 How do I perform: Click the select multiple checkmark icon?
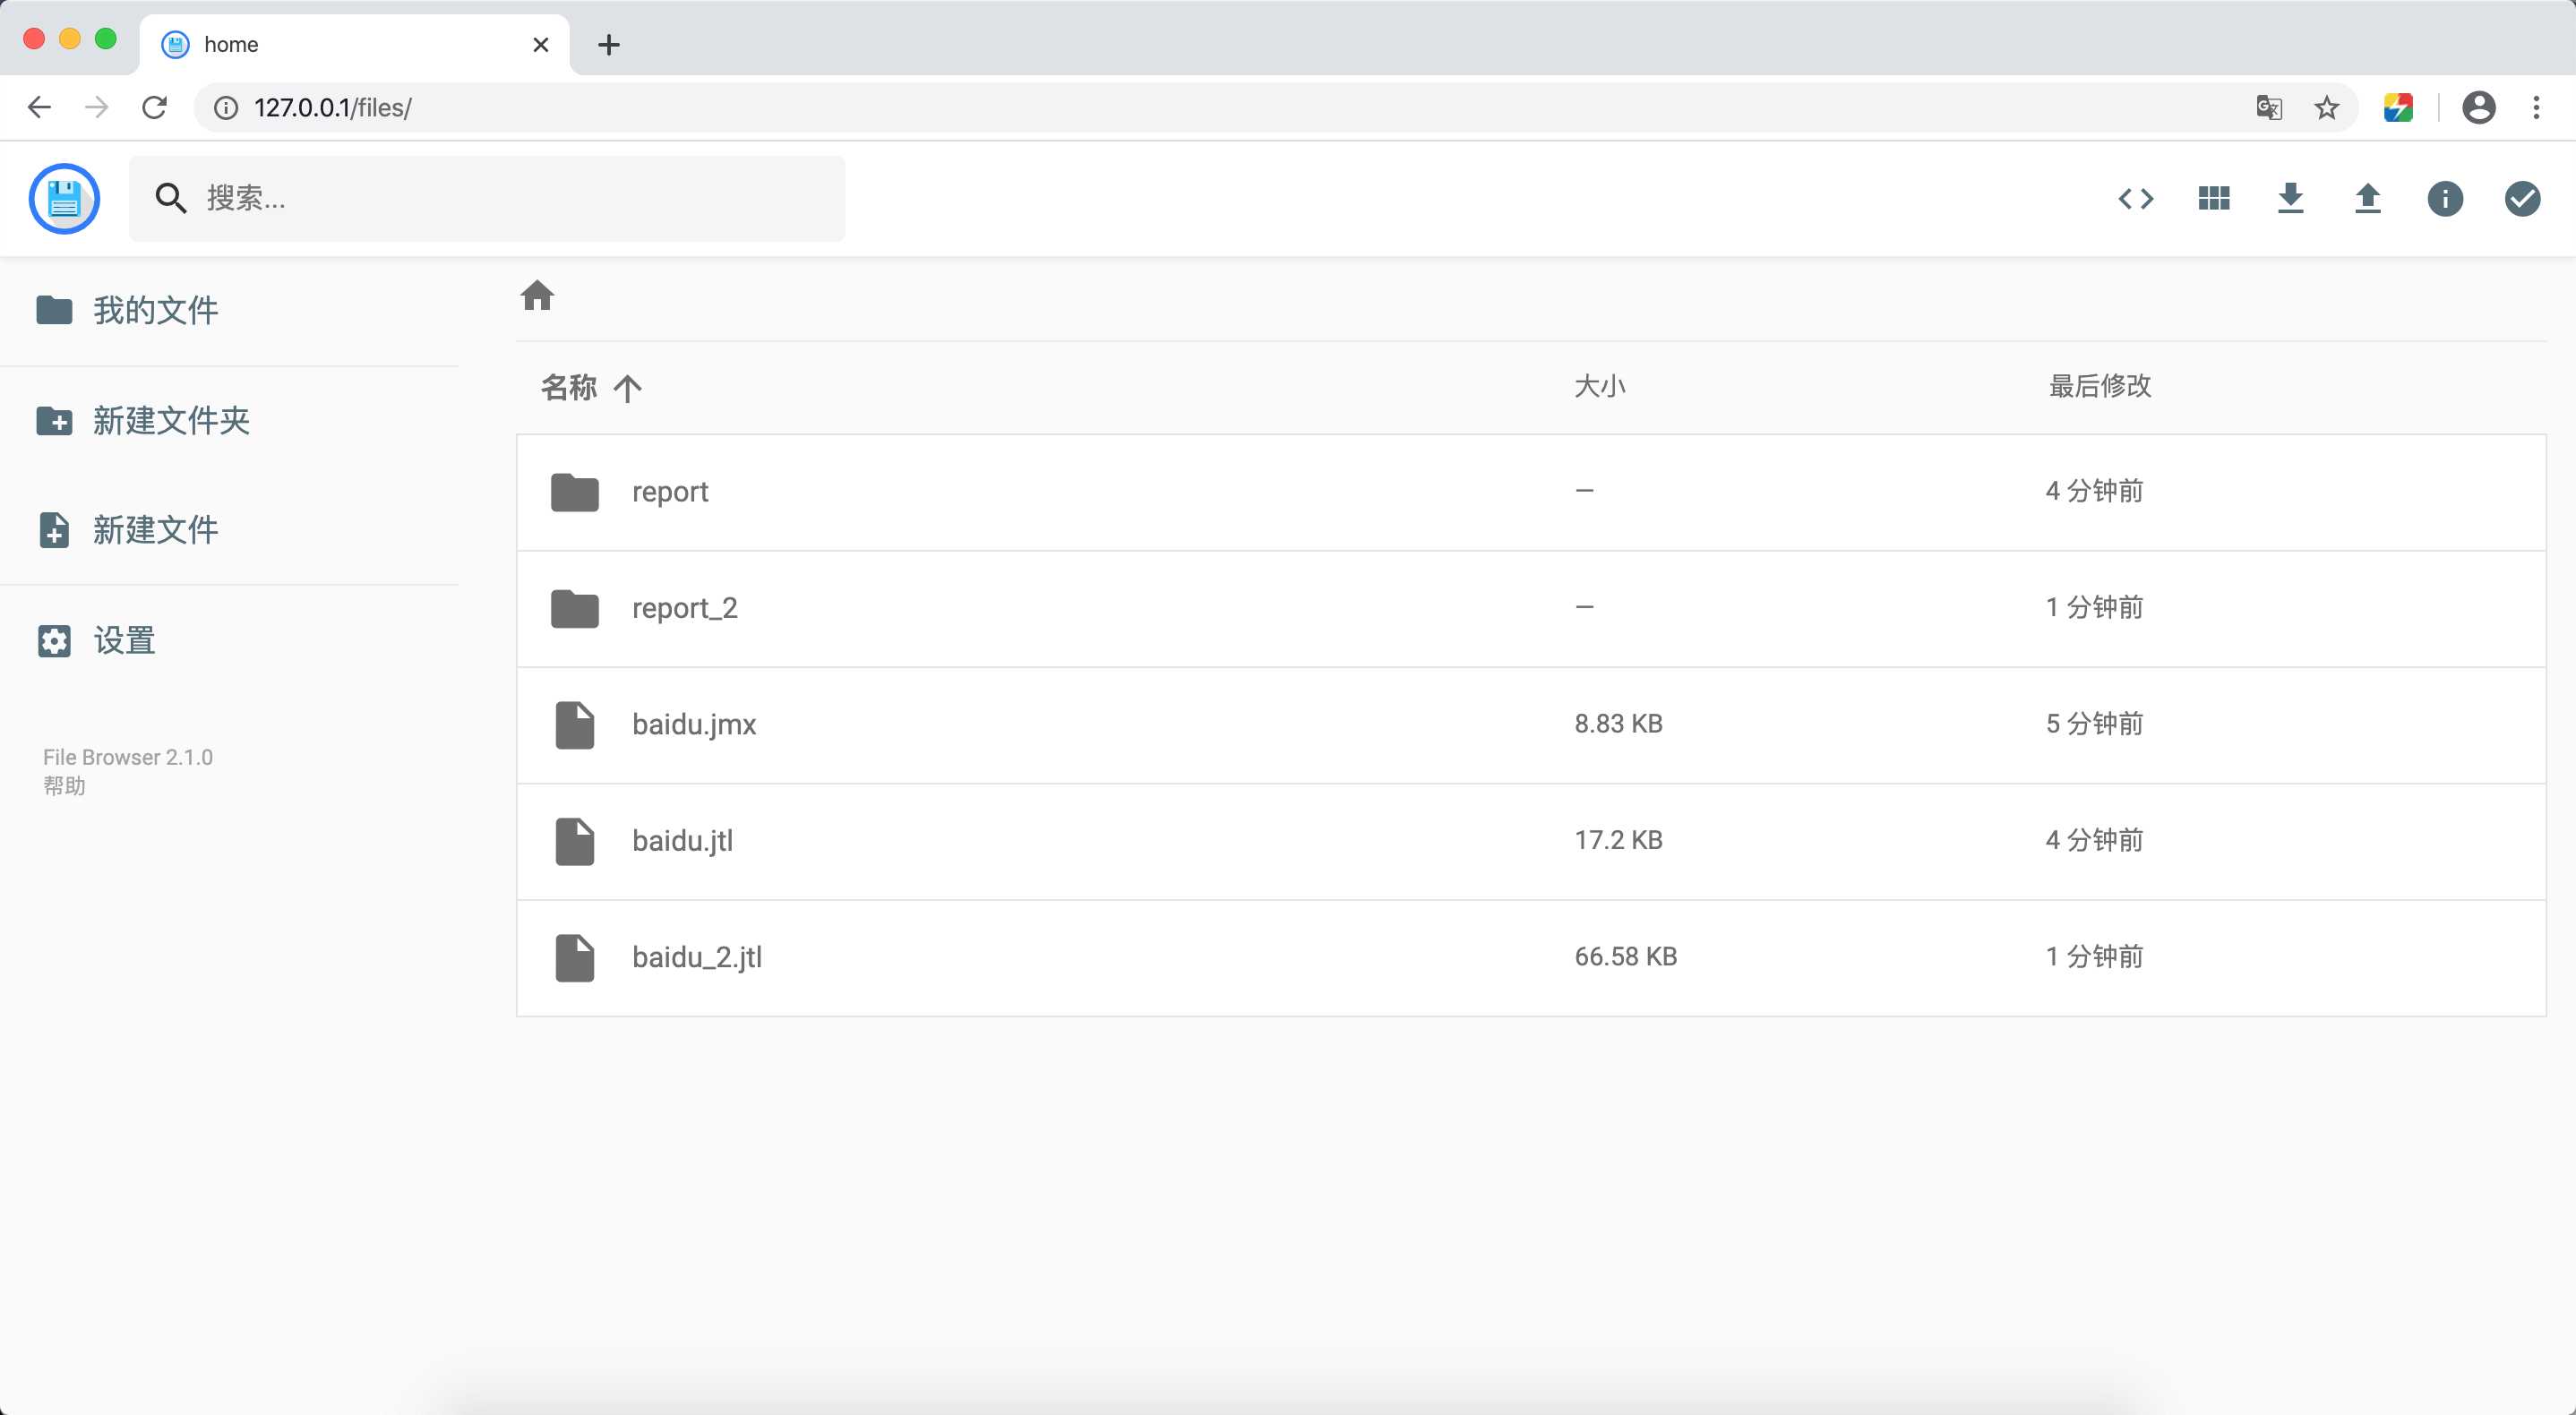coord(2523,198)
